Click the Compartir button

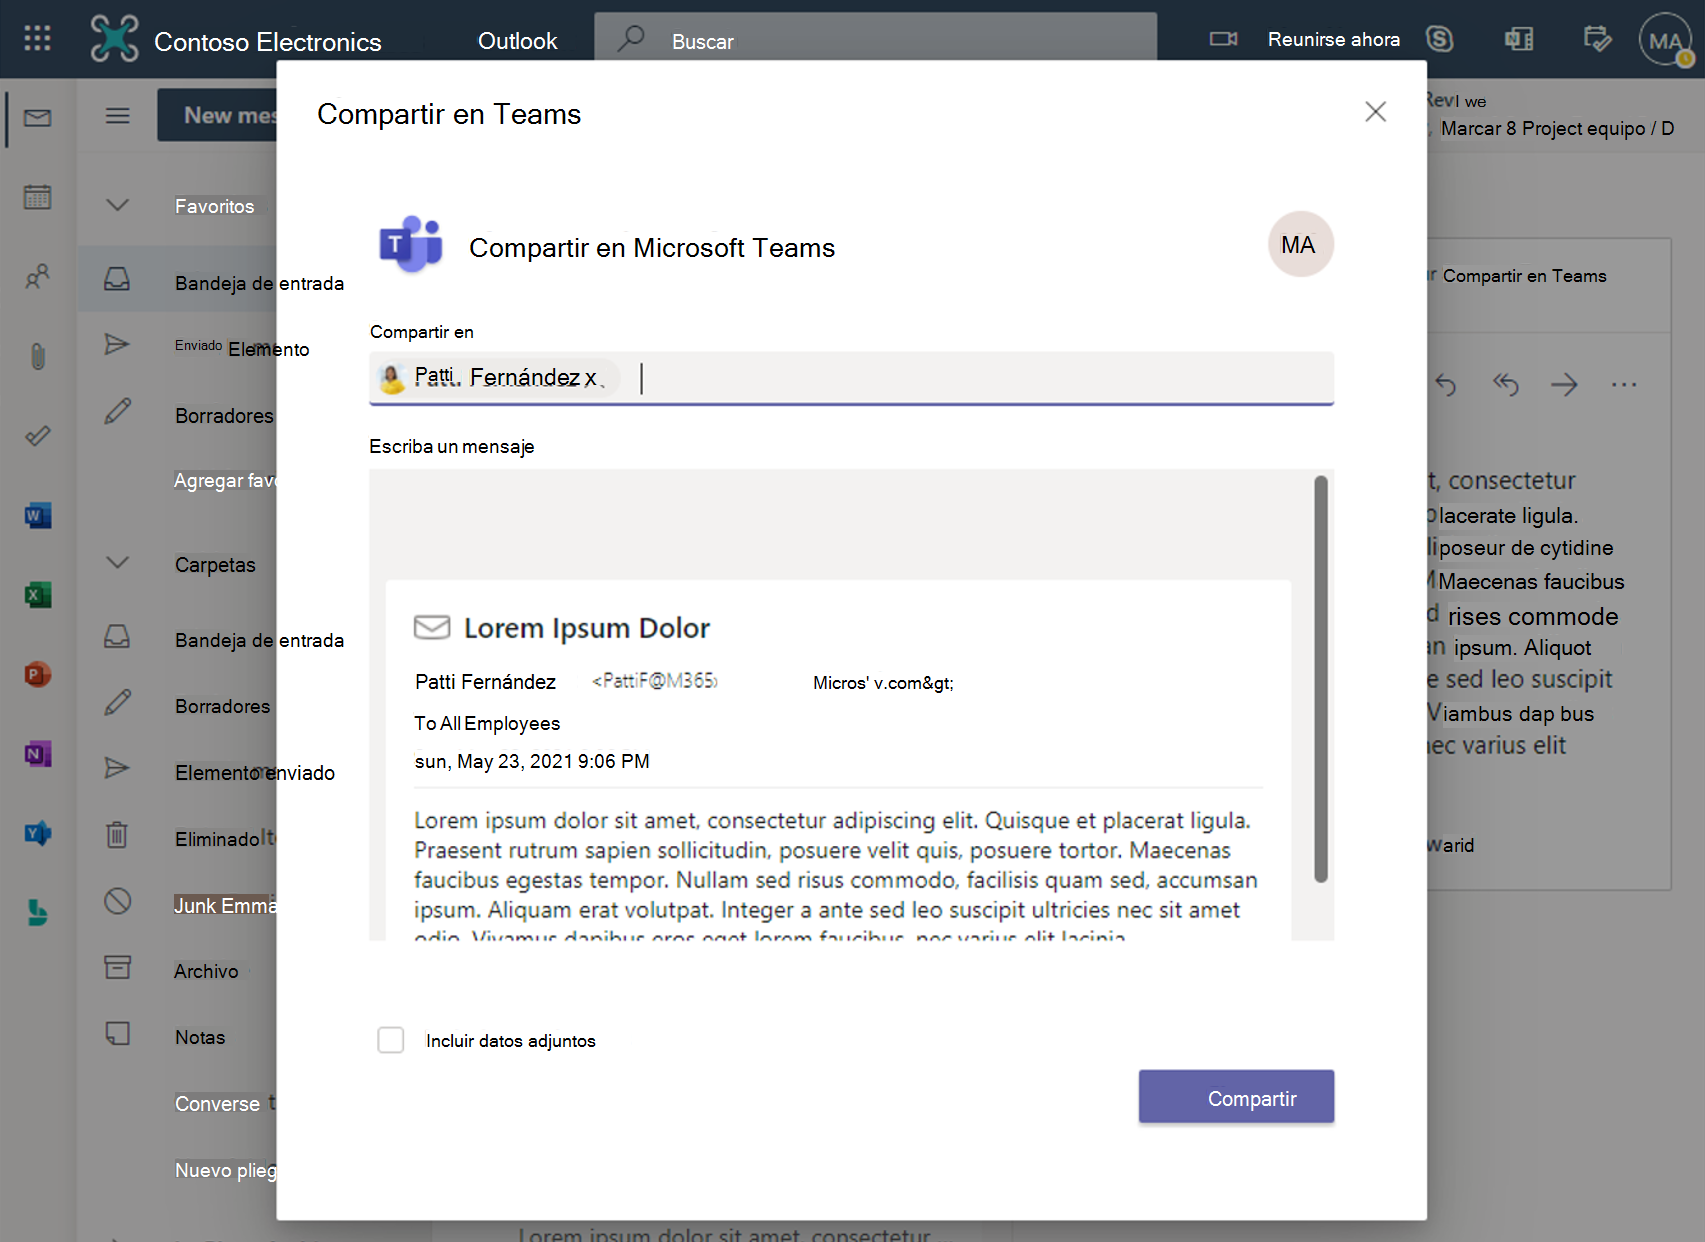[1236, 1097]
